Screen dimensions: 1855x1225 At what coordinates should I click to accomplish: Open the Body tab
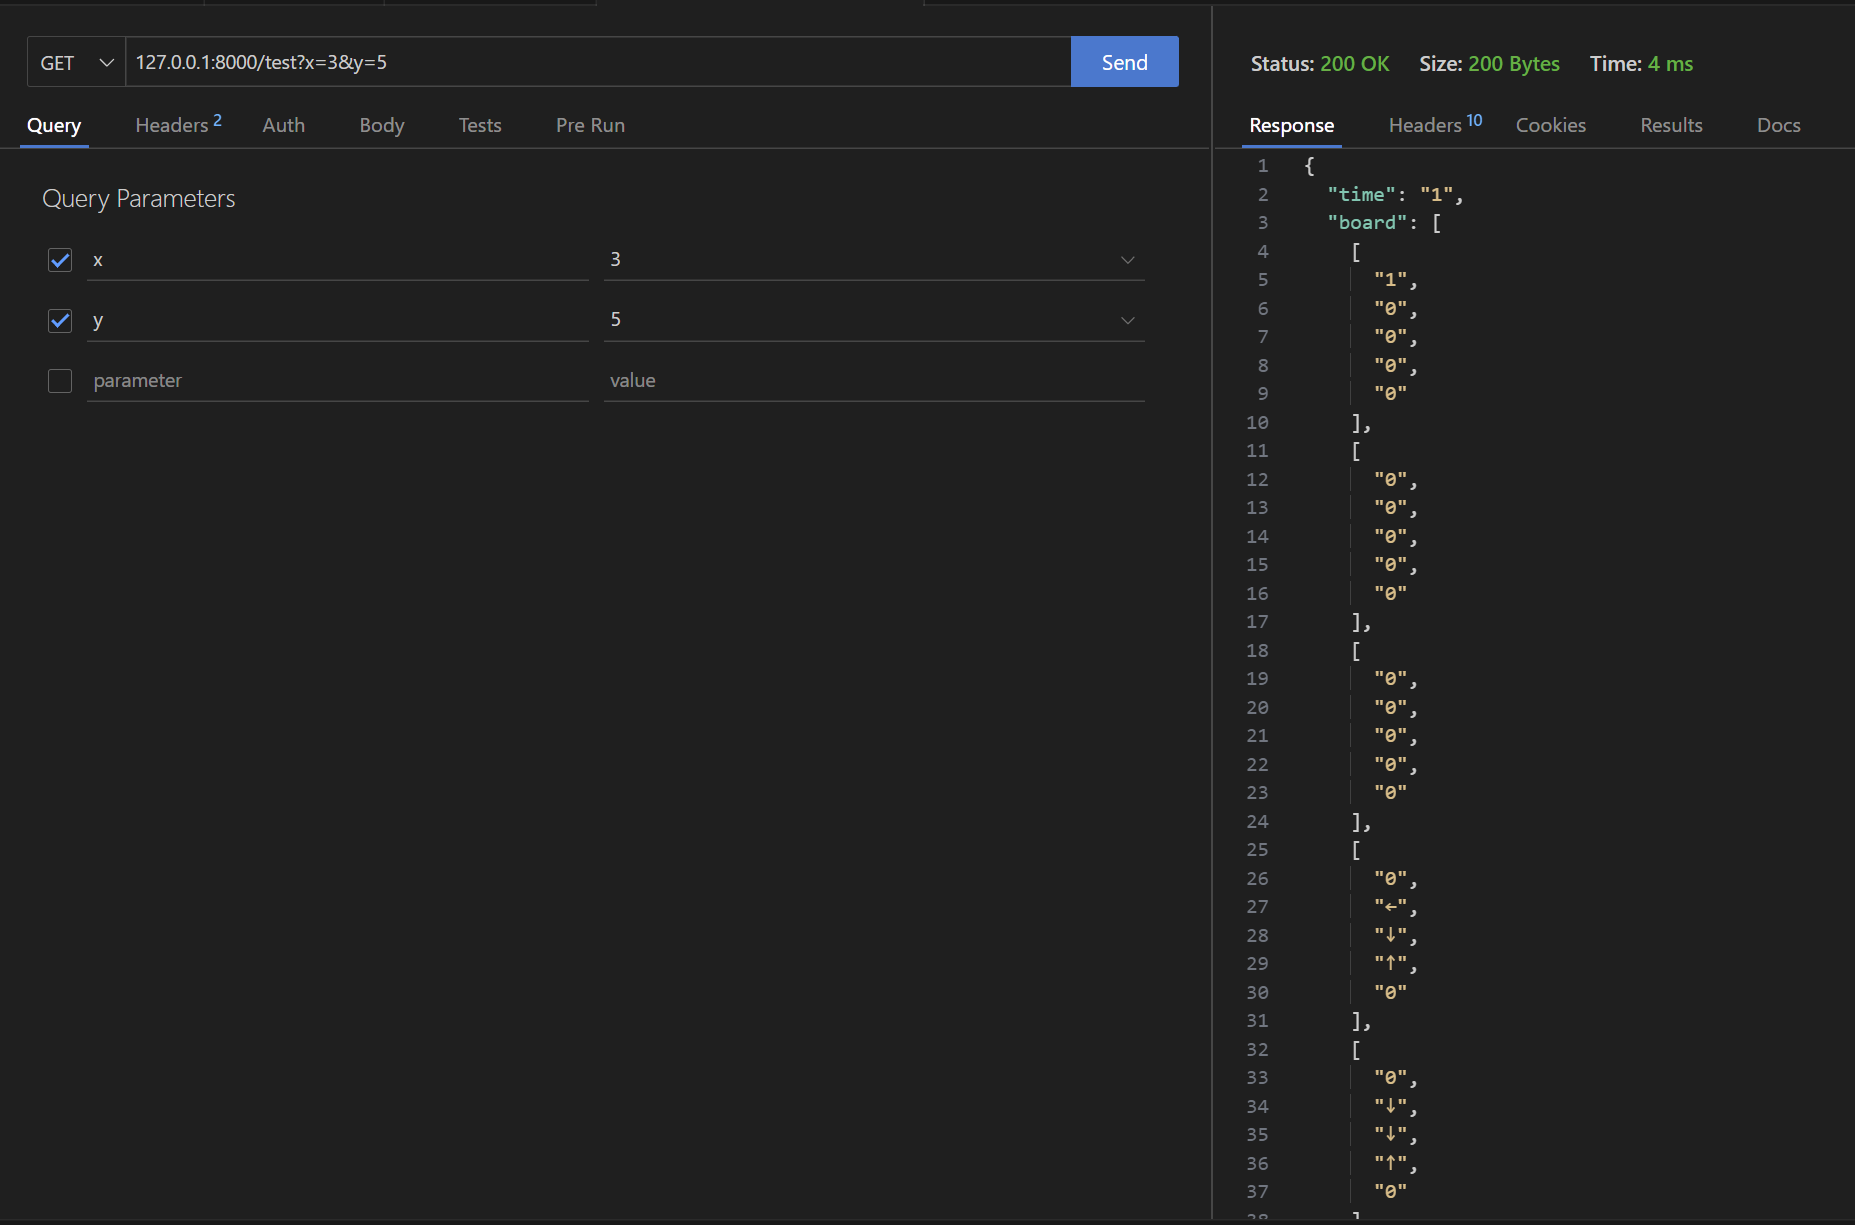(382, 125)
